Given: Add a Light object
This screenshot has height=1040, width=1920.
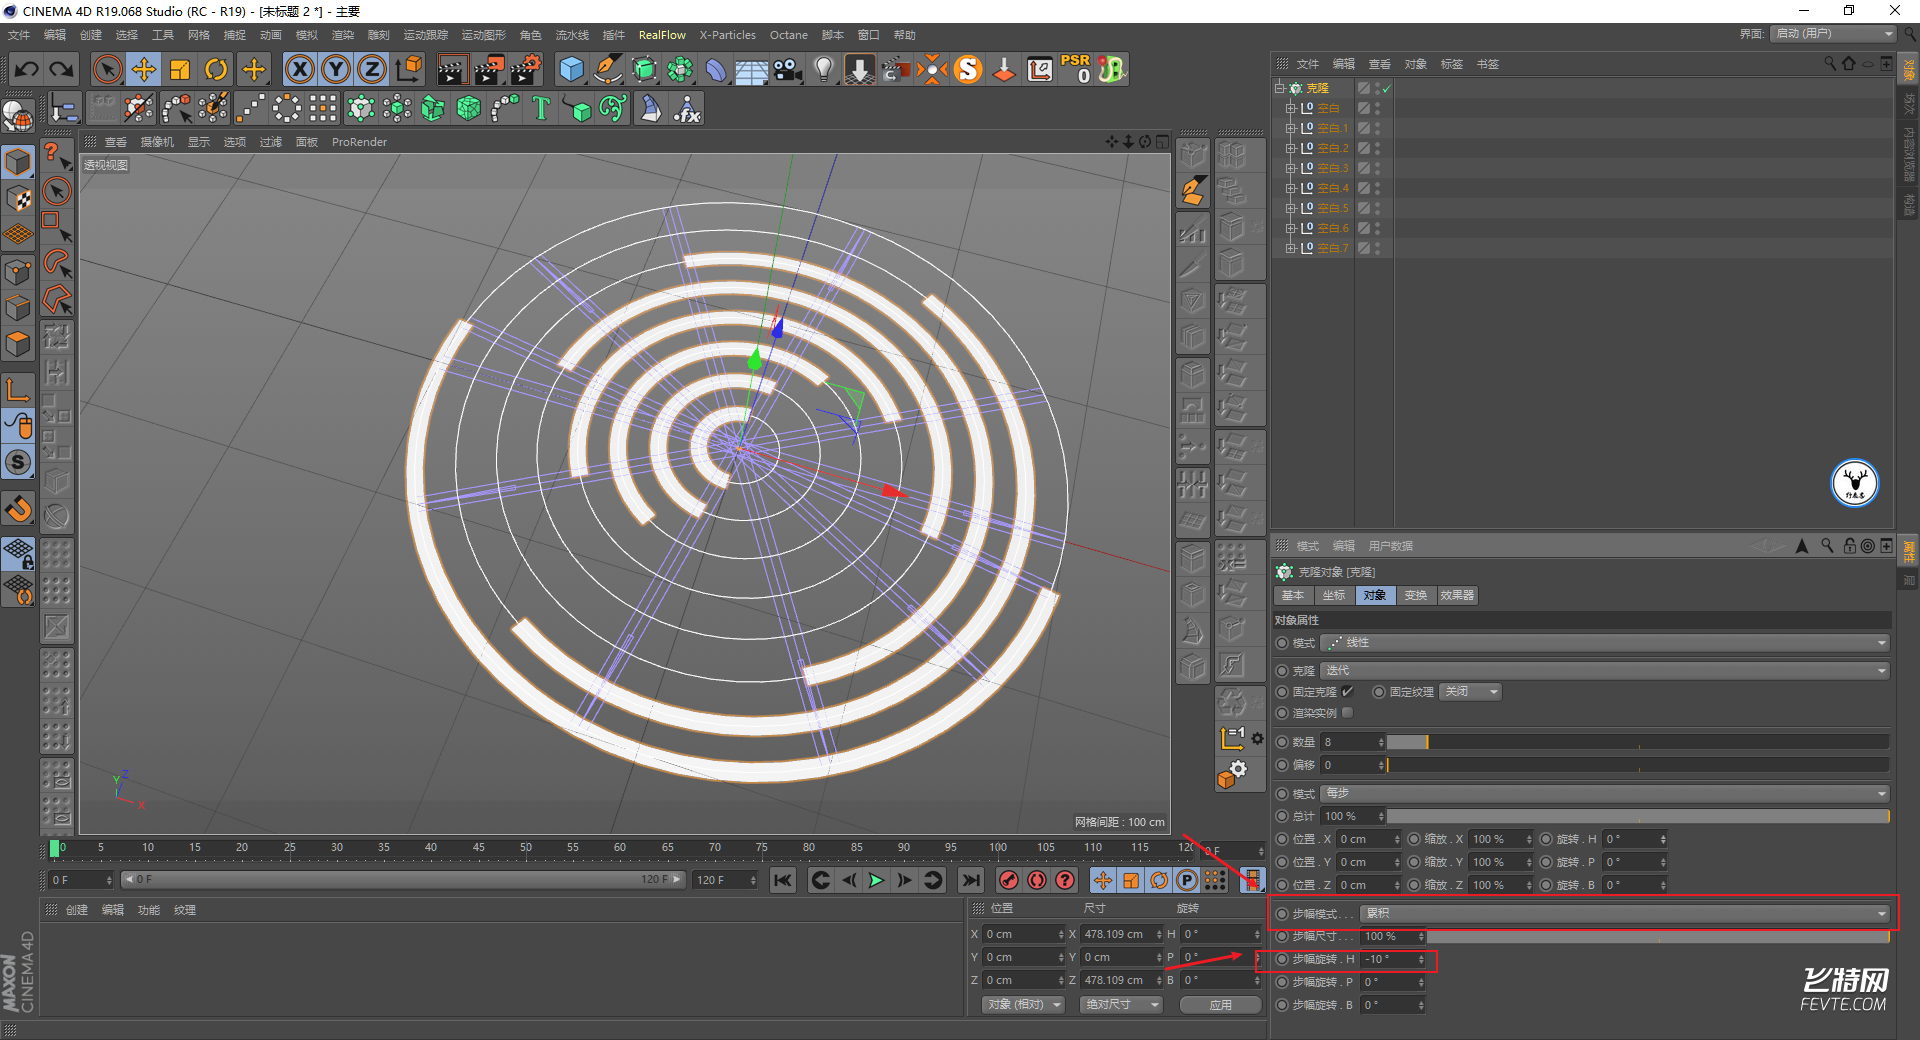Looking at the screenshot, I should (824, 69).
